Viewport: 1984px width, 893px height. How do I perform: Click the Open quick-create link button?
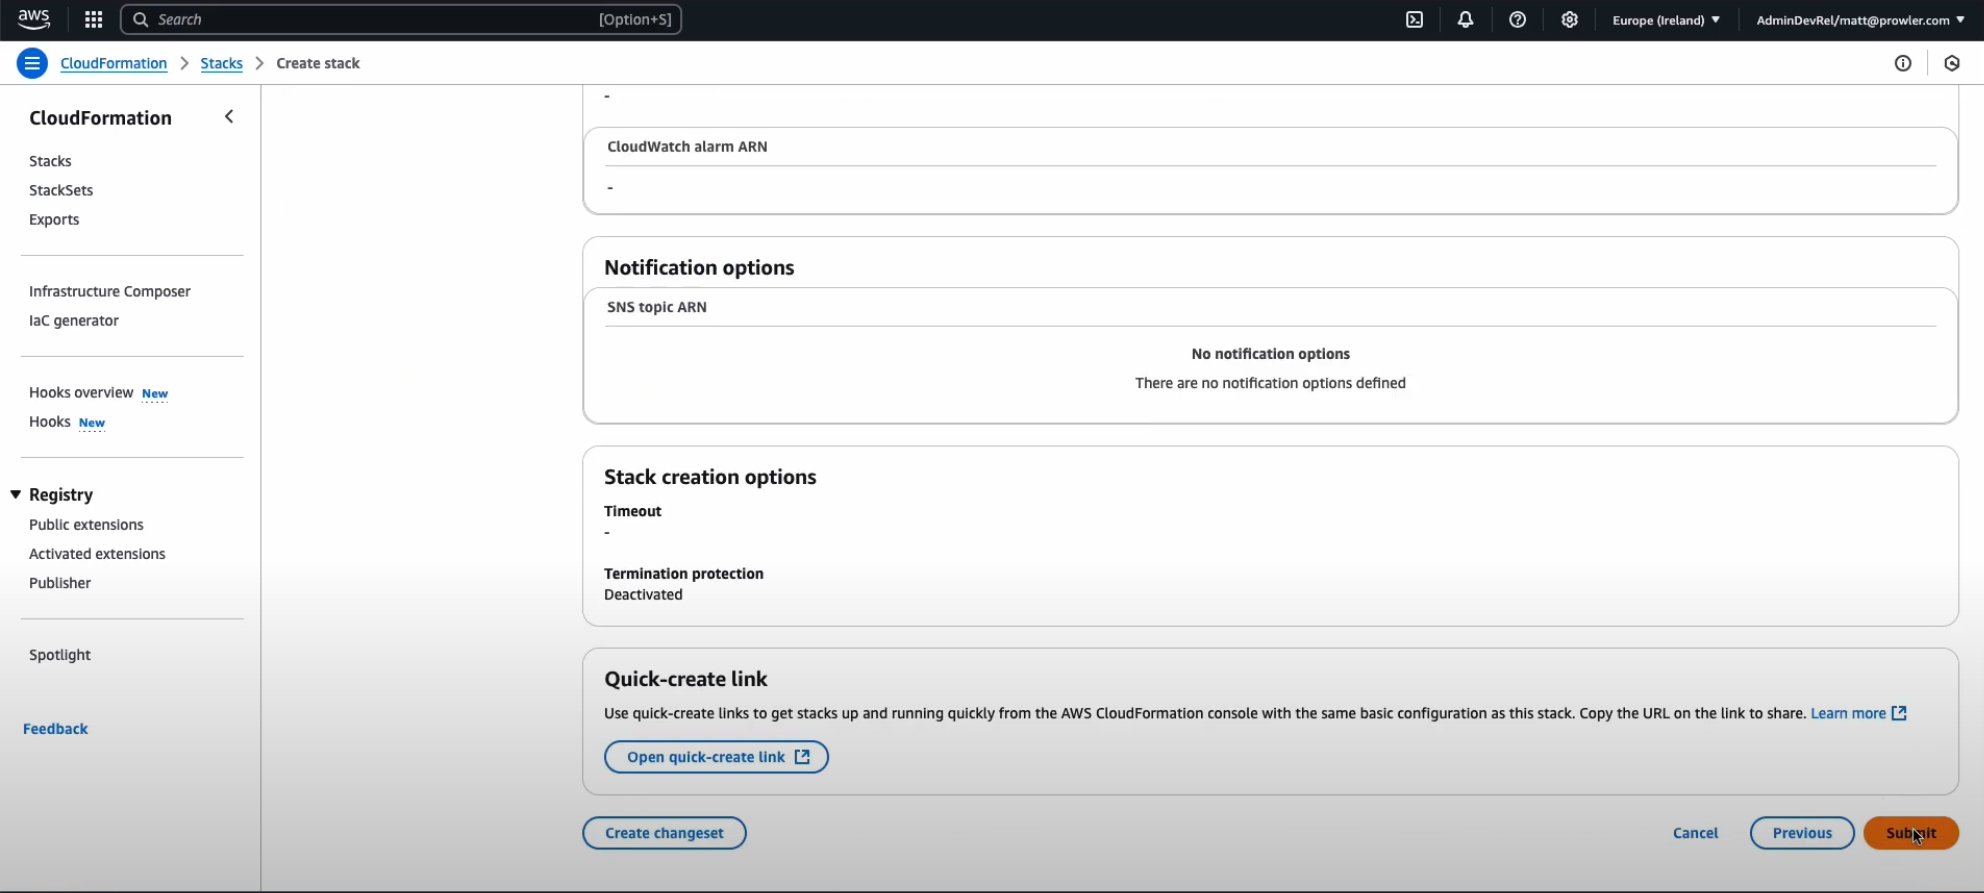[x=716, y=757]
